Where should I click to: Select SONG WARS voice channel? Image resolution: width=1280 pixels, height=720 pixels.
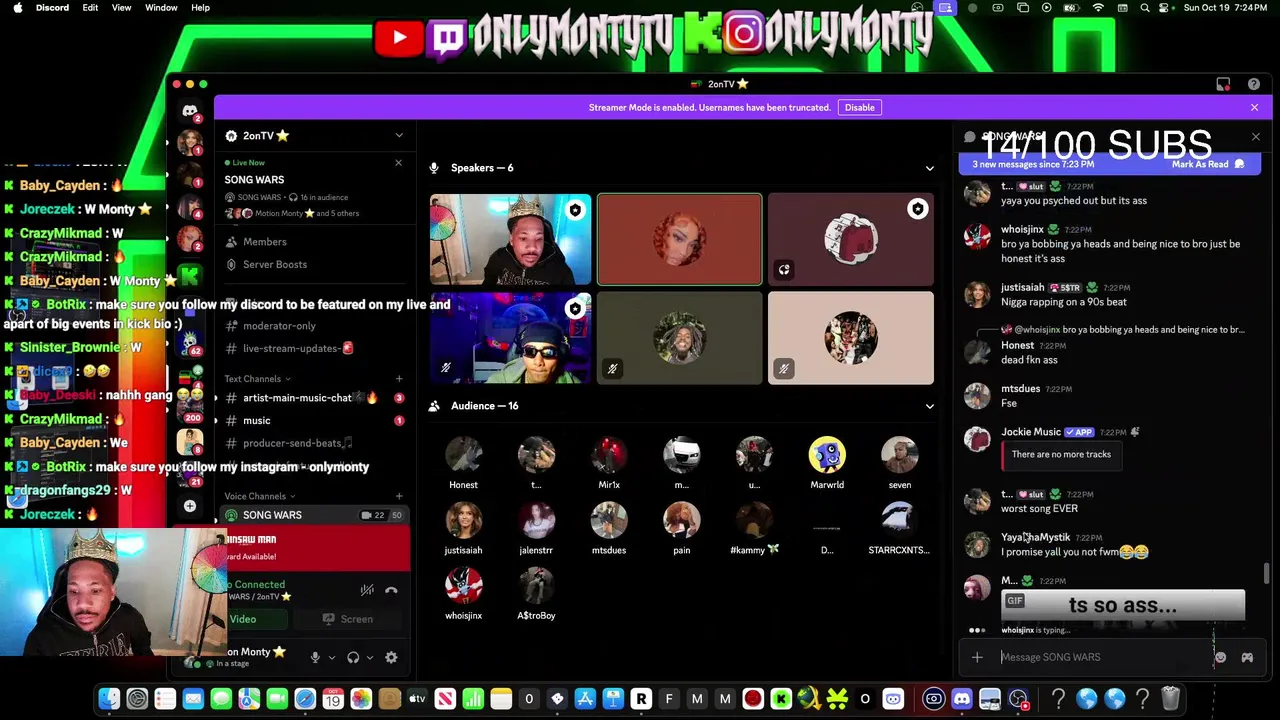315,515
